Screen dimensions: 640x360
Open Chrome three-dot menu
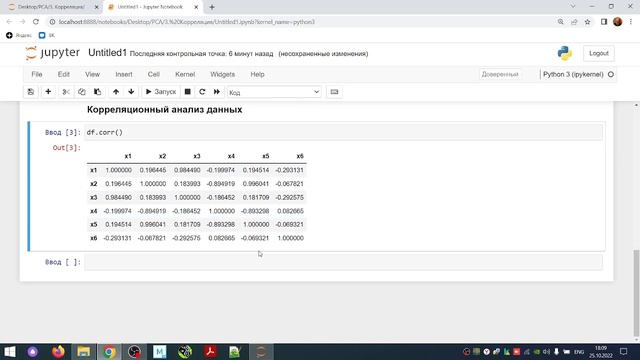click(x=631, y=22)
